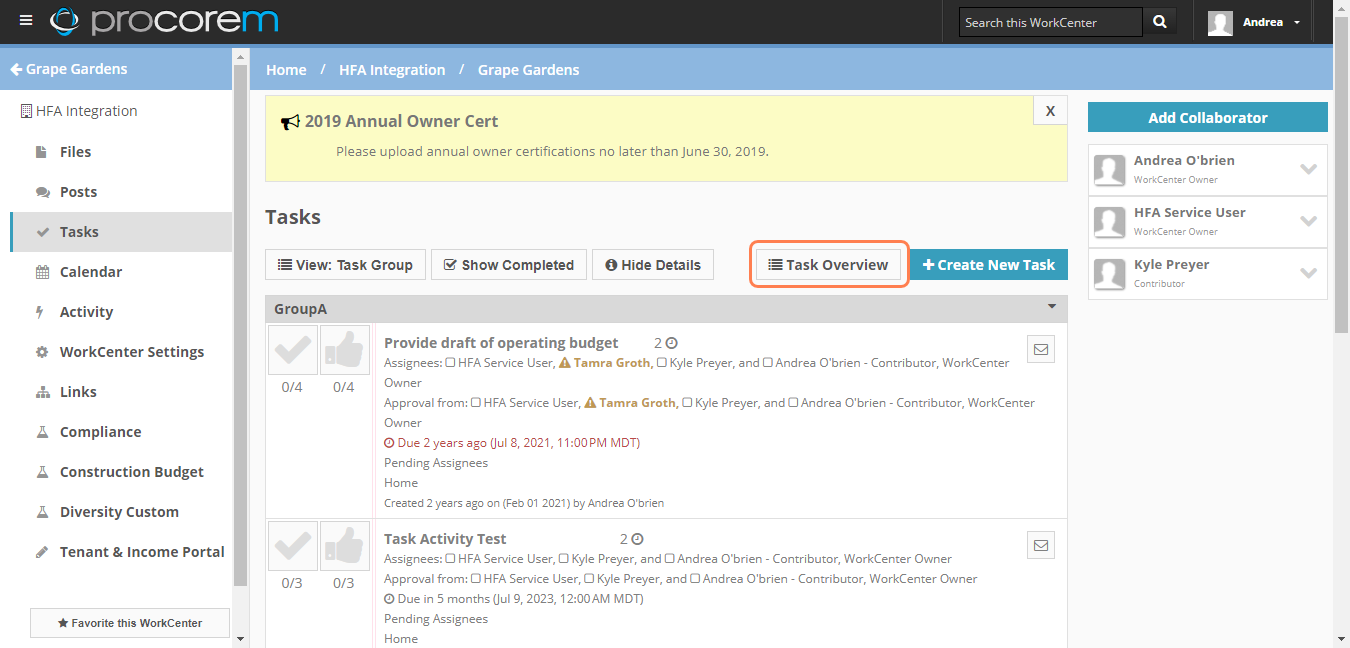Image resolution: width=1350 pixels, height=648 pixels.
Task: Go to HFA Integration breadcrumb link
Action: tap(393, 70)
